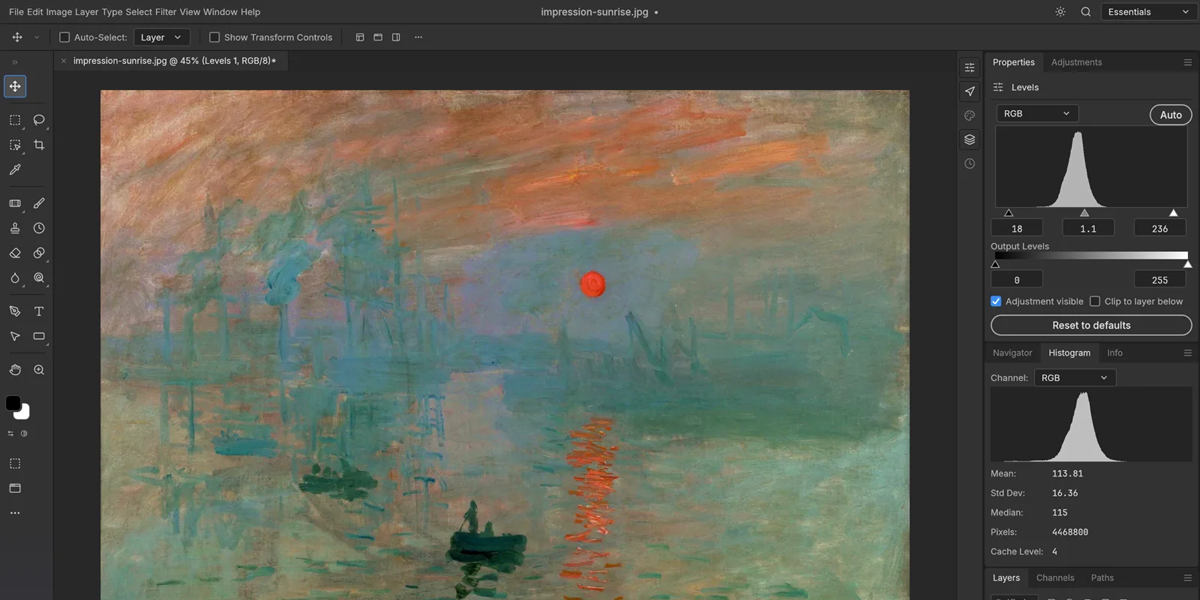Switch to the Adjustments tab
1200x600 pixels.
1076,62
